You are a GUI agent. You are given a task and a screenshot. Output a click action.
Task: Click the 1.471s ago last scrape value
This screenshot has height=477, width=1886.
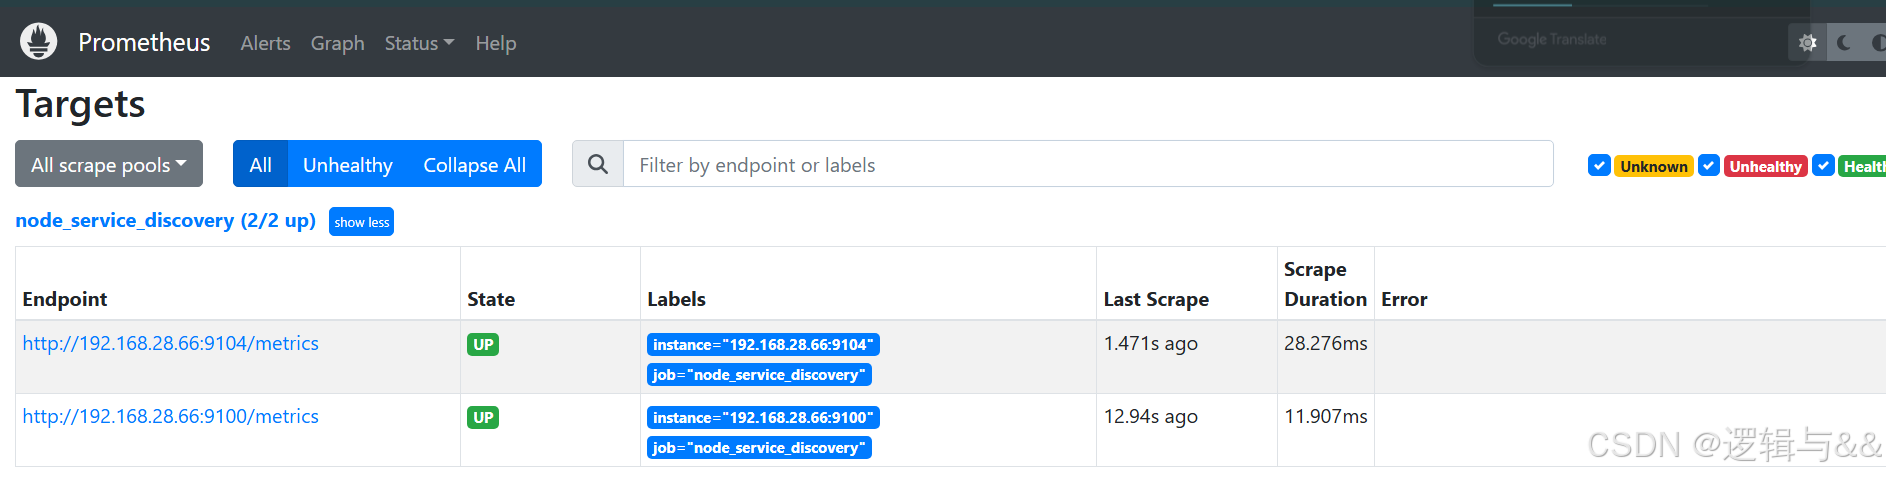1150,343
